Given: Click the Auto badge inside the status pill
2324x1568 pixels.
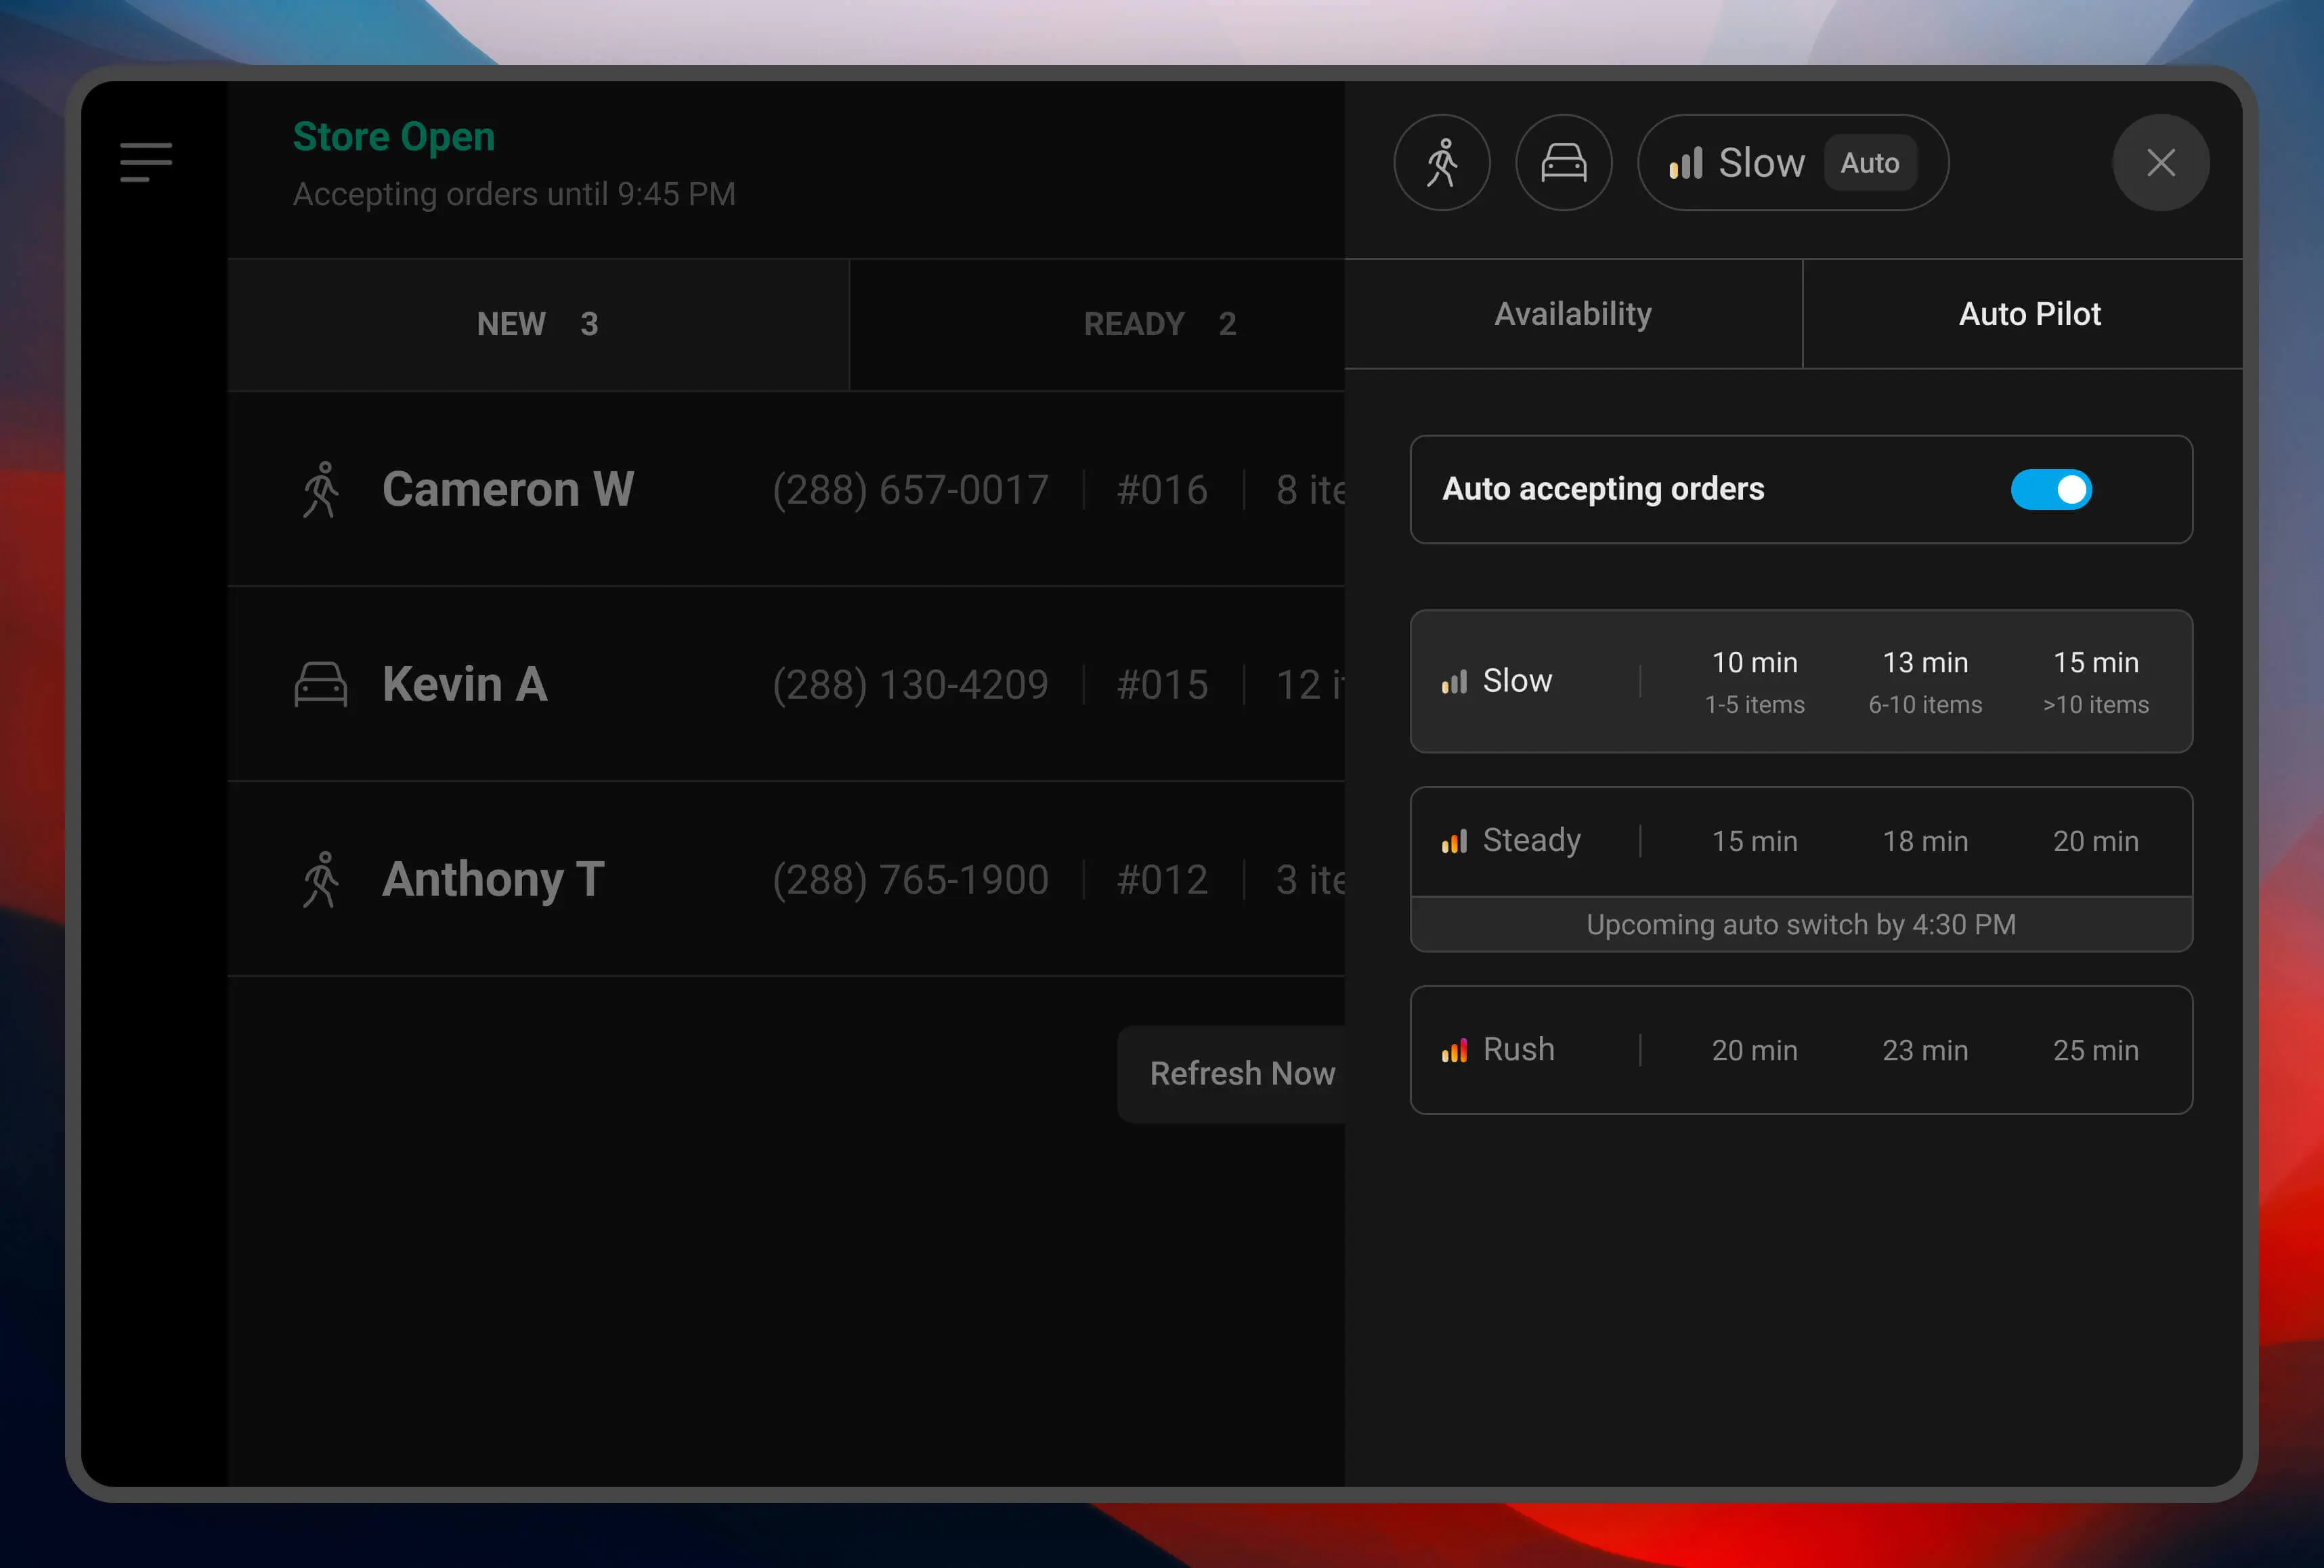Looking at the screenshot, I should tap(1869, 162).
